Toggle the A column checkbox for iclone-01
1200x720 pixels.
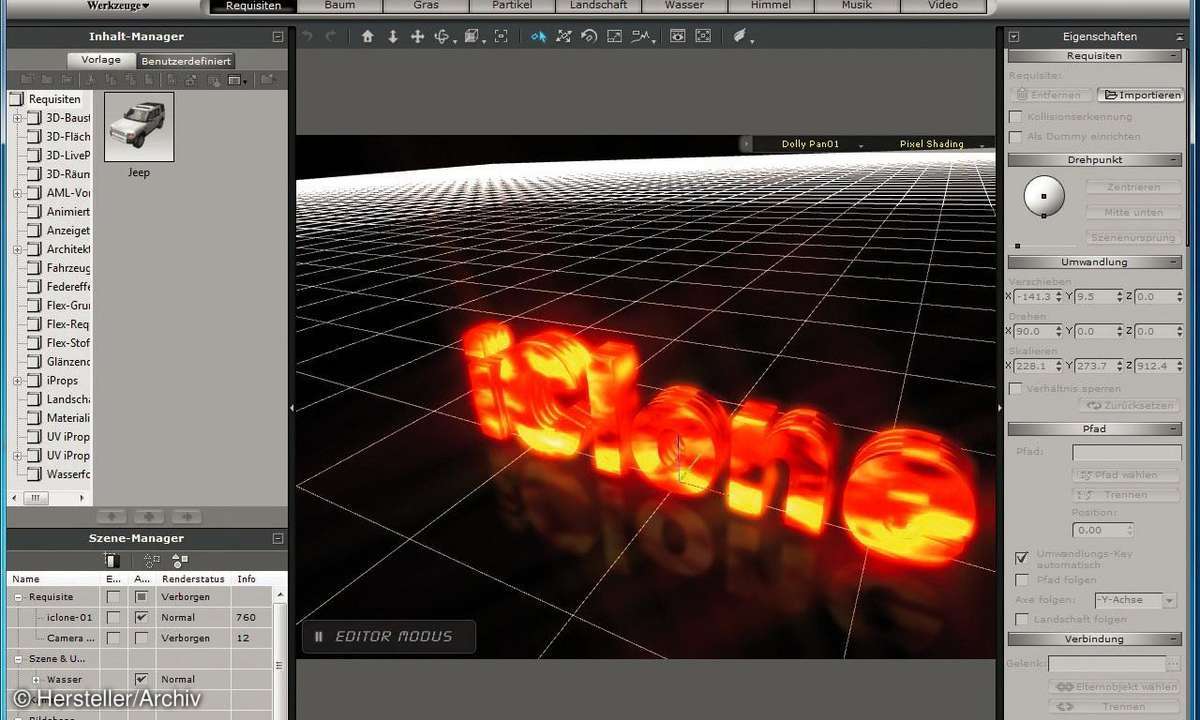141,617
